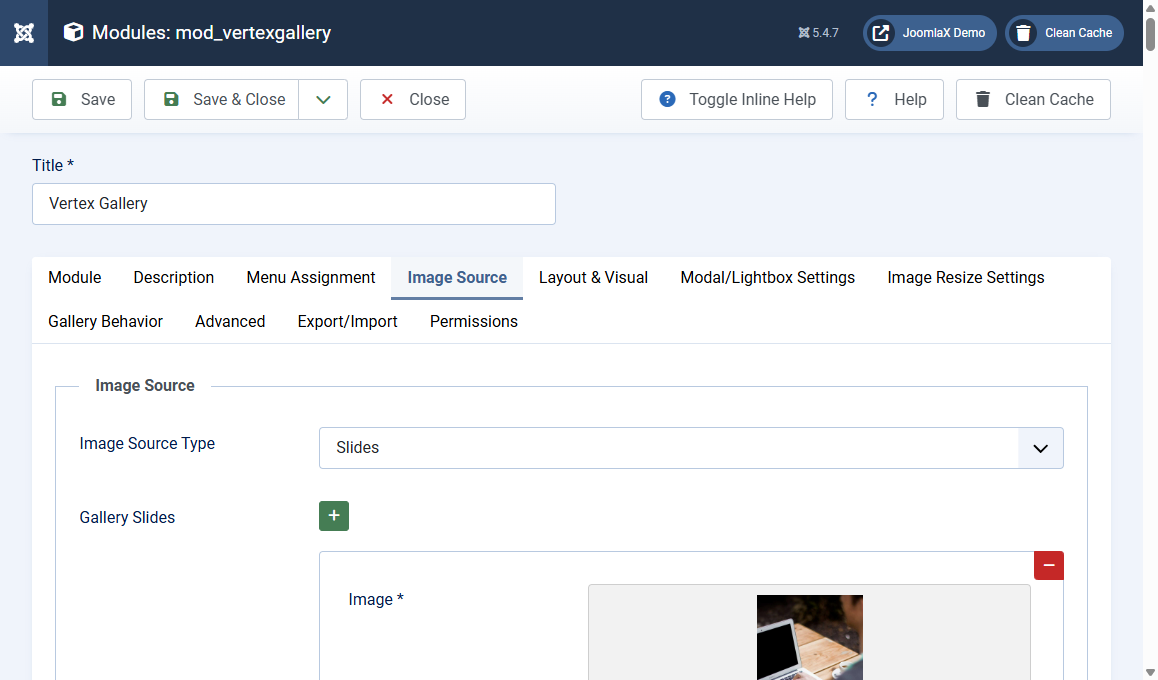Viewport: 1158px width, 680px height.
Task: Open the Export/Import tab
Action: point(347,321)
